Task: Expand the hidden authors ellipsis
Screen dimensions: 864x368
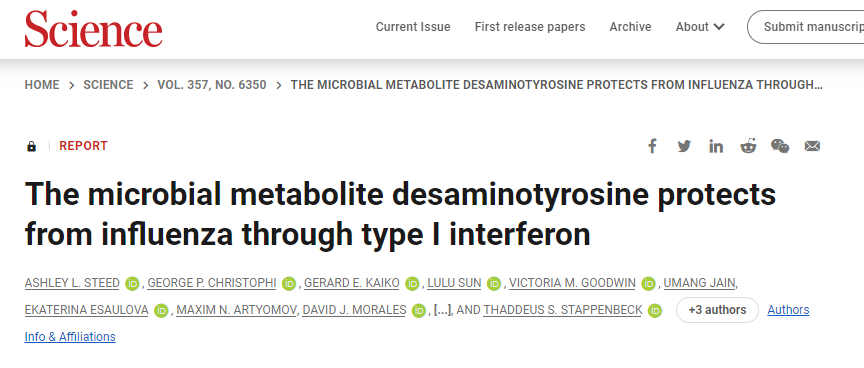Action: [442, 310]
